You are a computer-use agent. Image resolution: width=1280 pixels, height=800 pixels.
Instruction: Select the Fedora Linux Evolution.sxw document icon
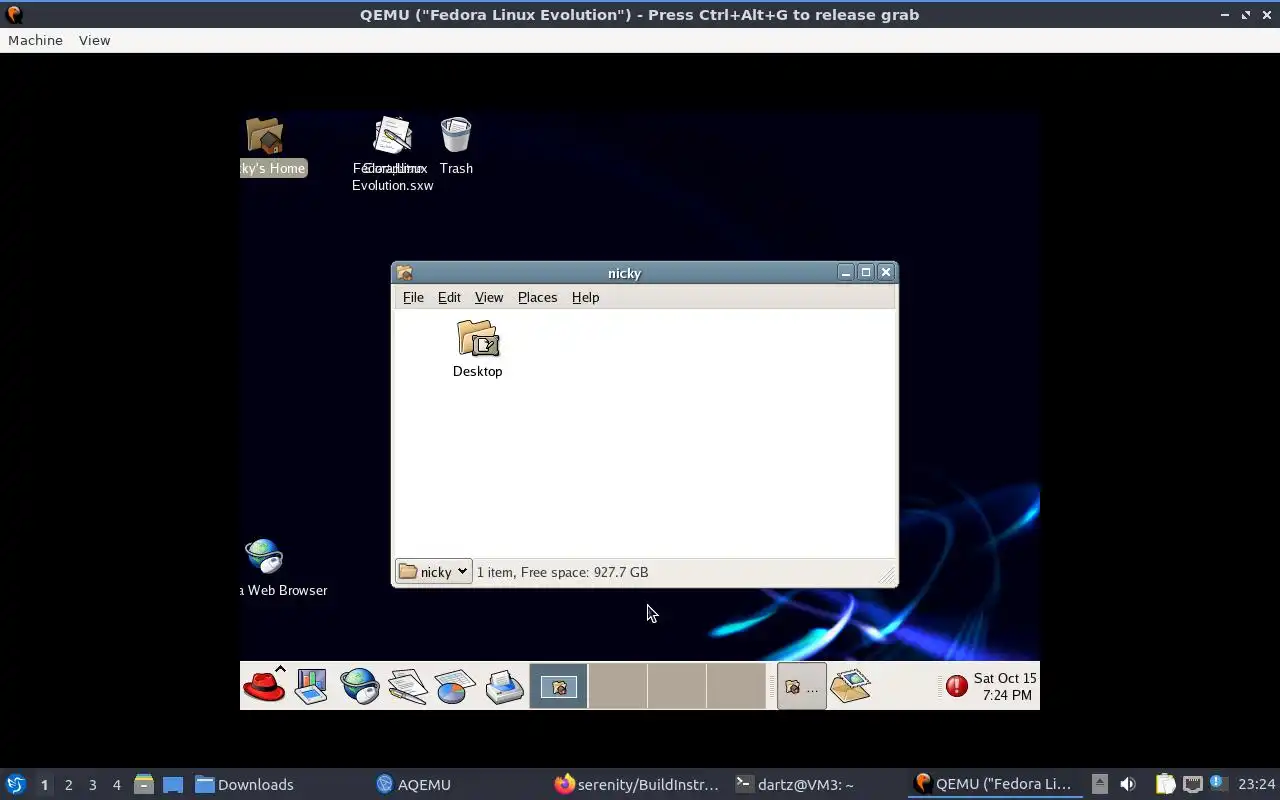click(392, 154)
